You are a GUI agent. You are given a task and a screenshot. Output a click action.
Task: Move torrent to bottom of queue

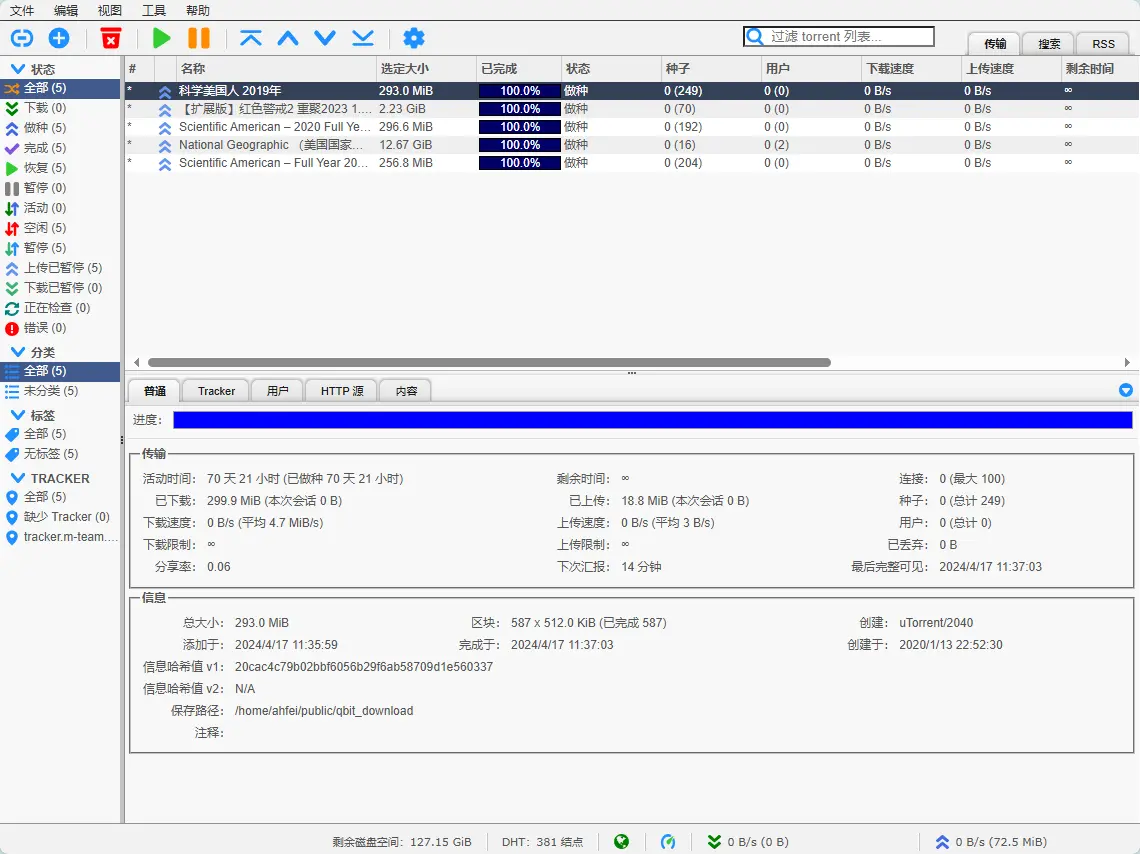click(362, 38)
